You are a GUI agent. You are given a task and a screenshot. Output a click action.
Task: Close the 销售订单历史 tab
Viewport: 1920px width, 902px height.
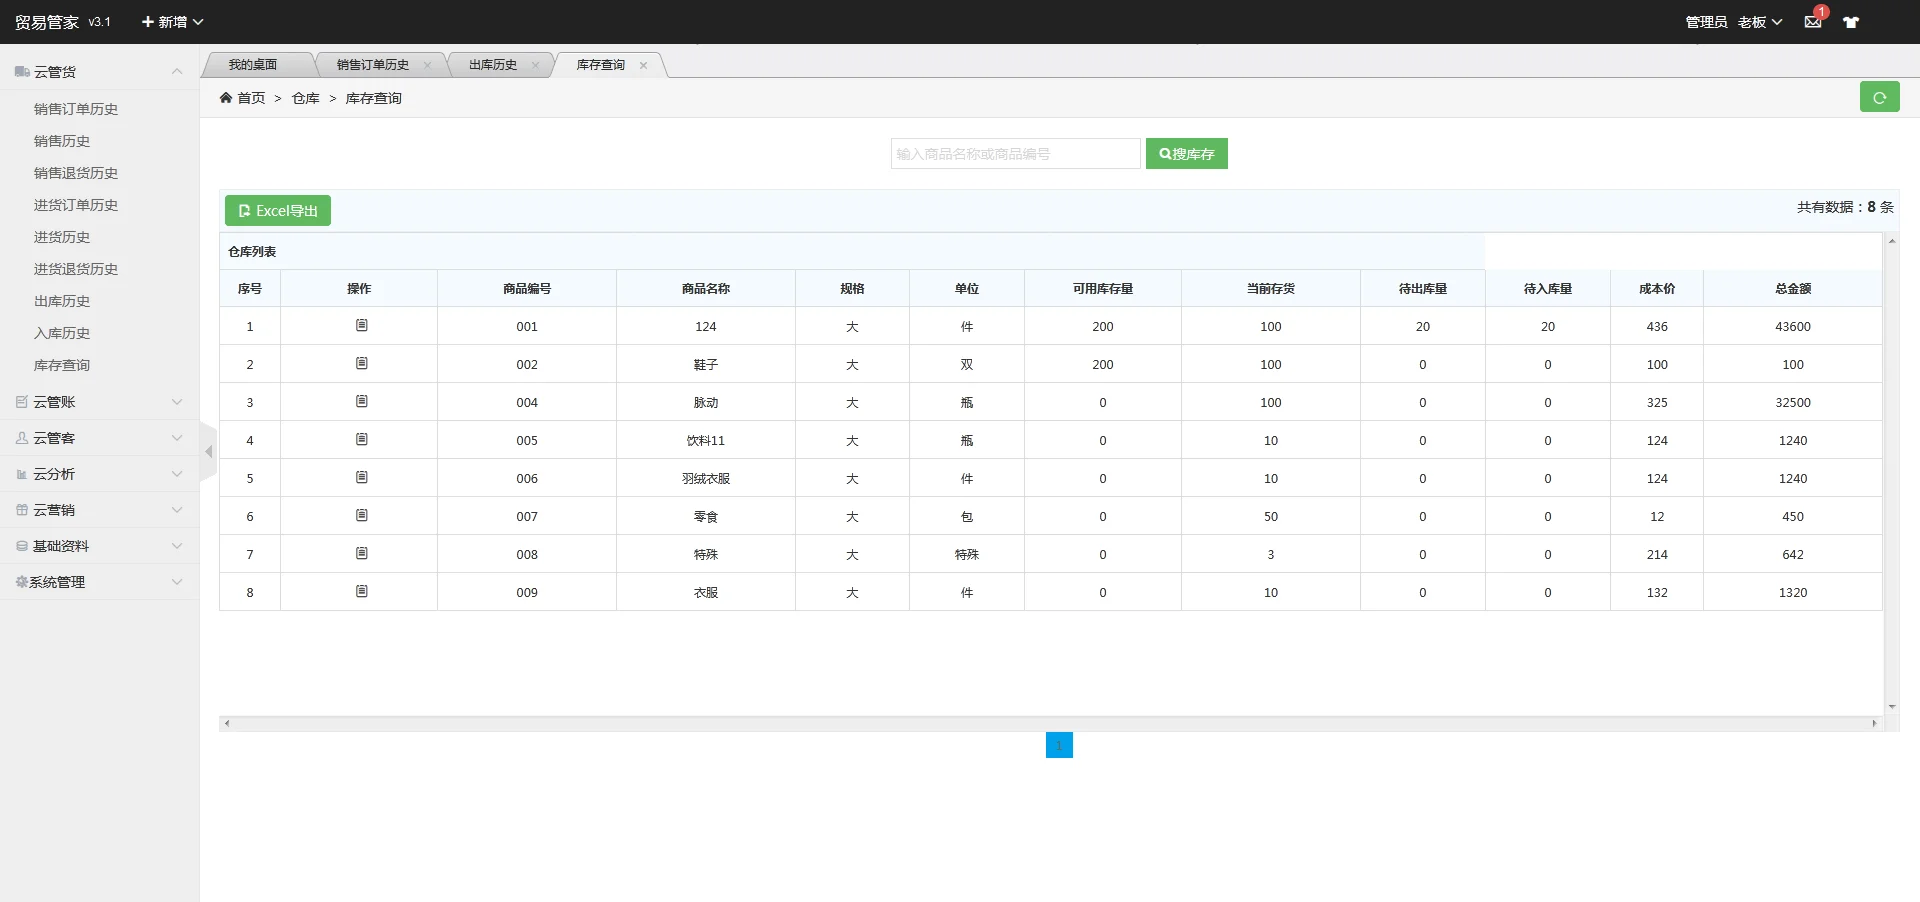pos(427,65)
